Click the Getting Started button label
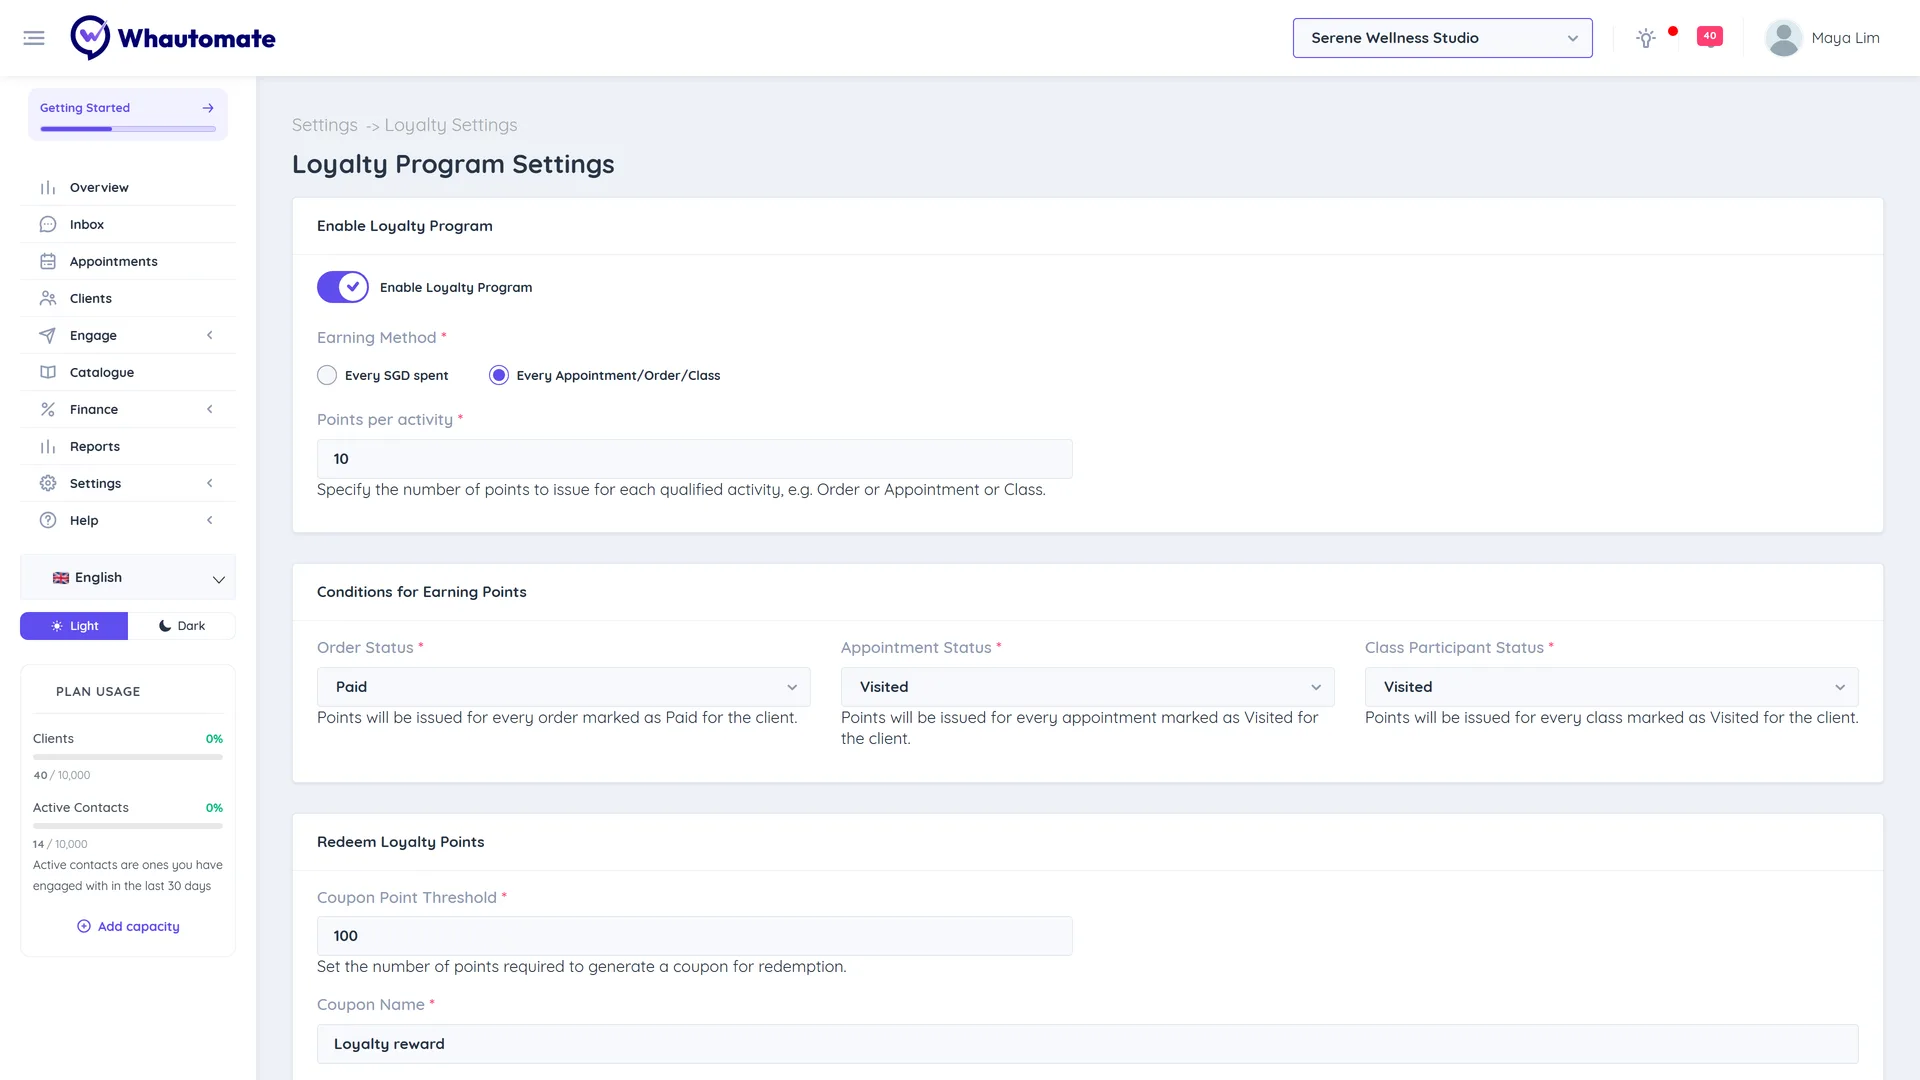Screen dimensions: 1920x1080 click(x=85, y=108)
